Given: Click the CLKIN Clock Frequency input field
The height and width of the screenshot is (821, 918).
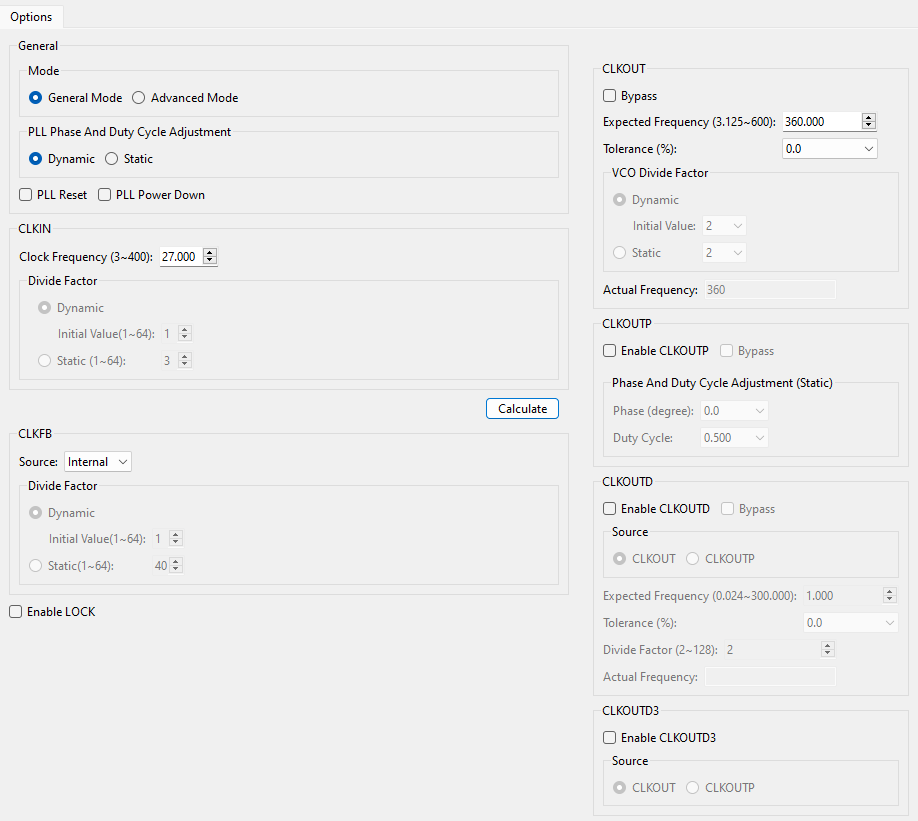Looking at the screenshot, I should click(180, 257).
